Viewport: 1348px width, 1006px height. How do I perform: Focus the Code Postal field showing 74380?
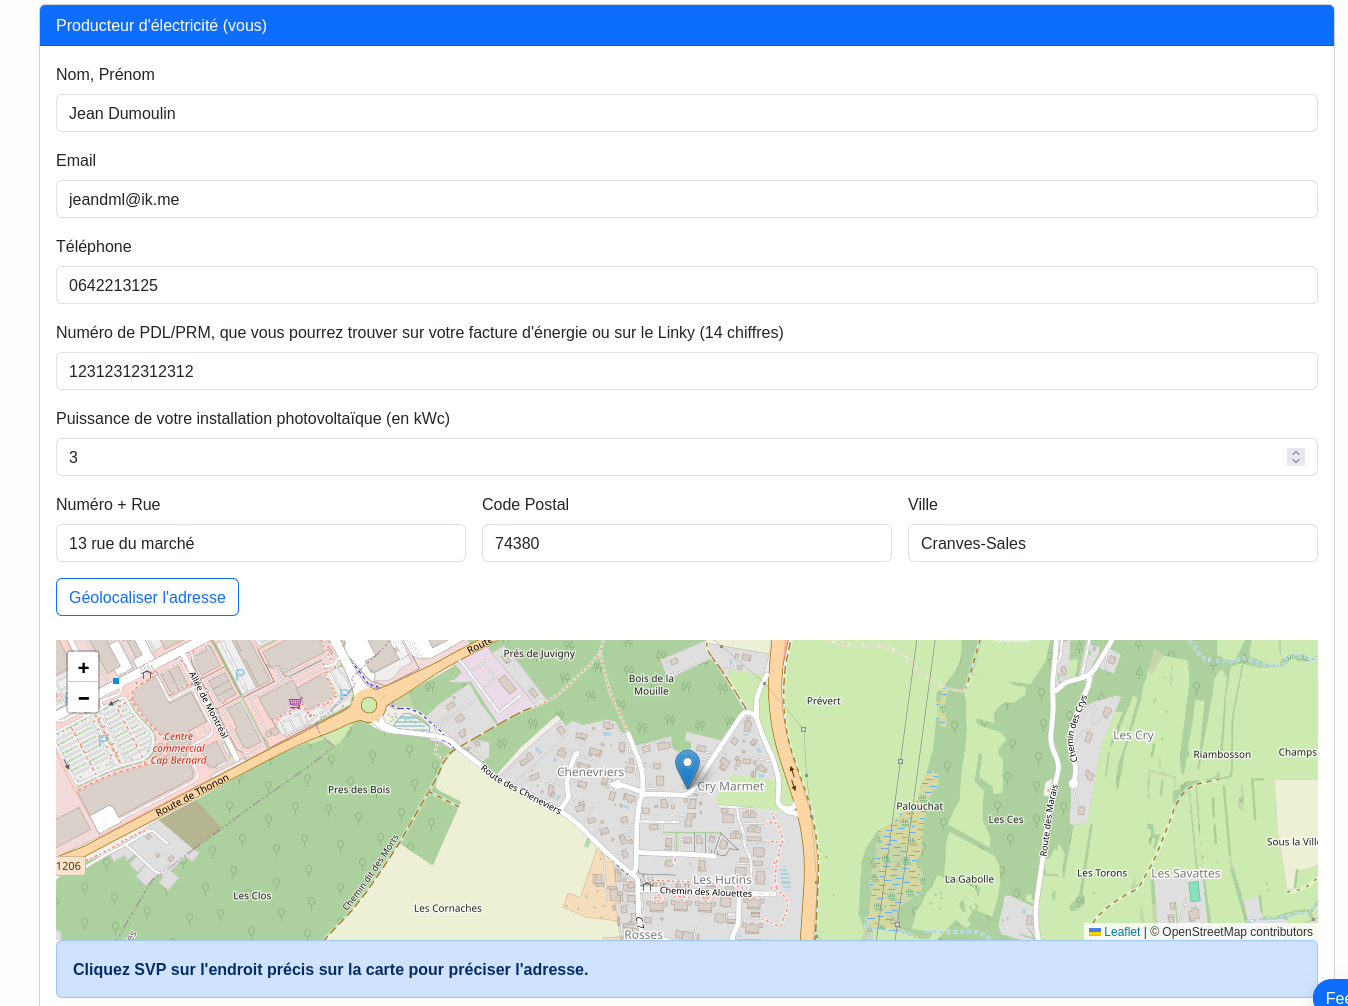687,543
